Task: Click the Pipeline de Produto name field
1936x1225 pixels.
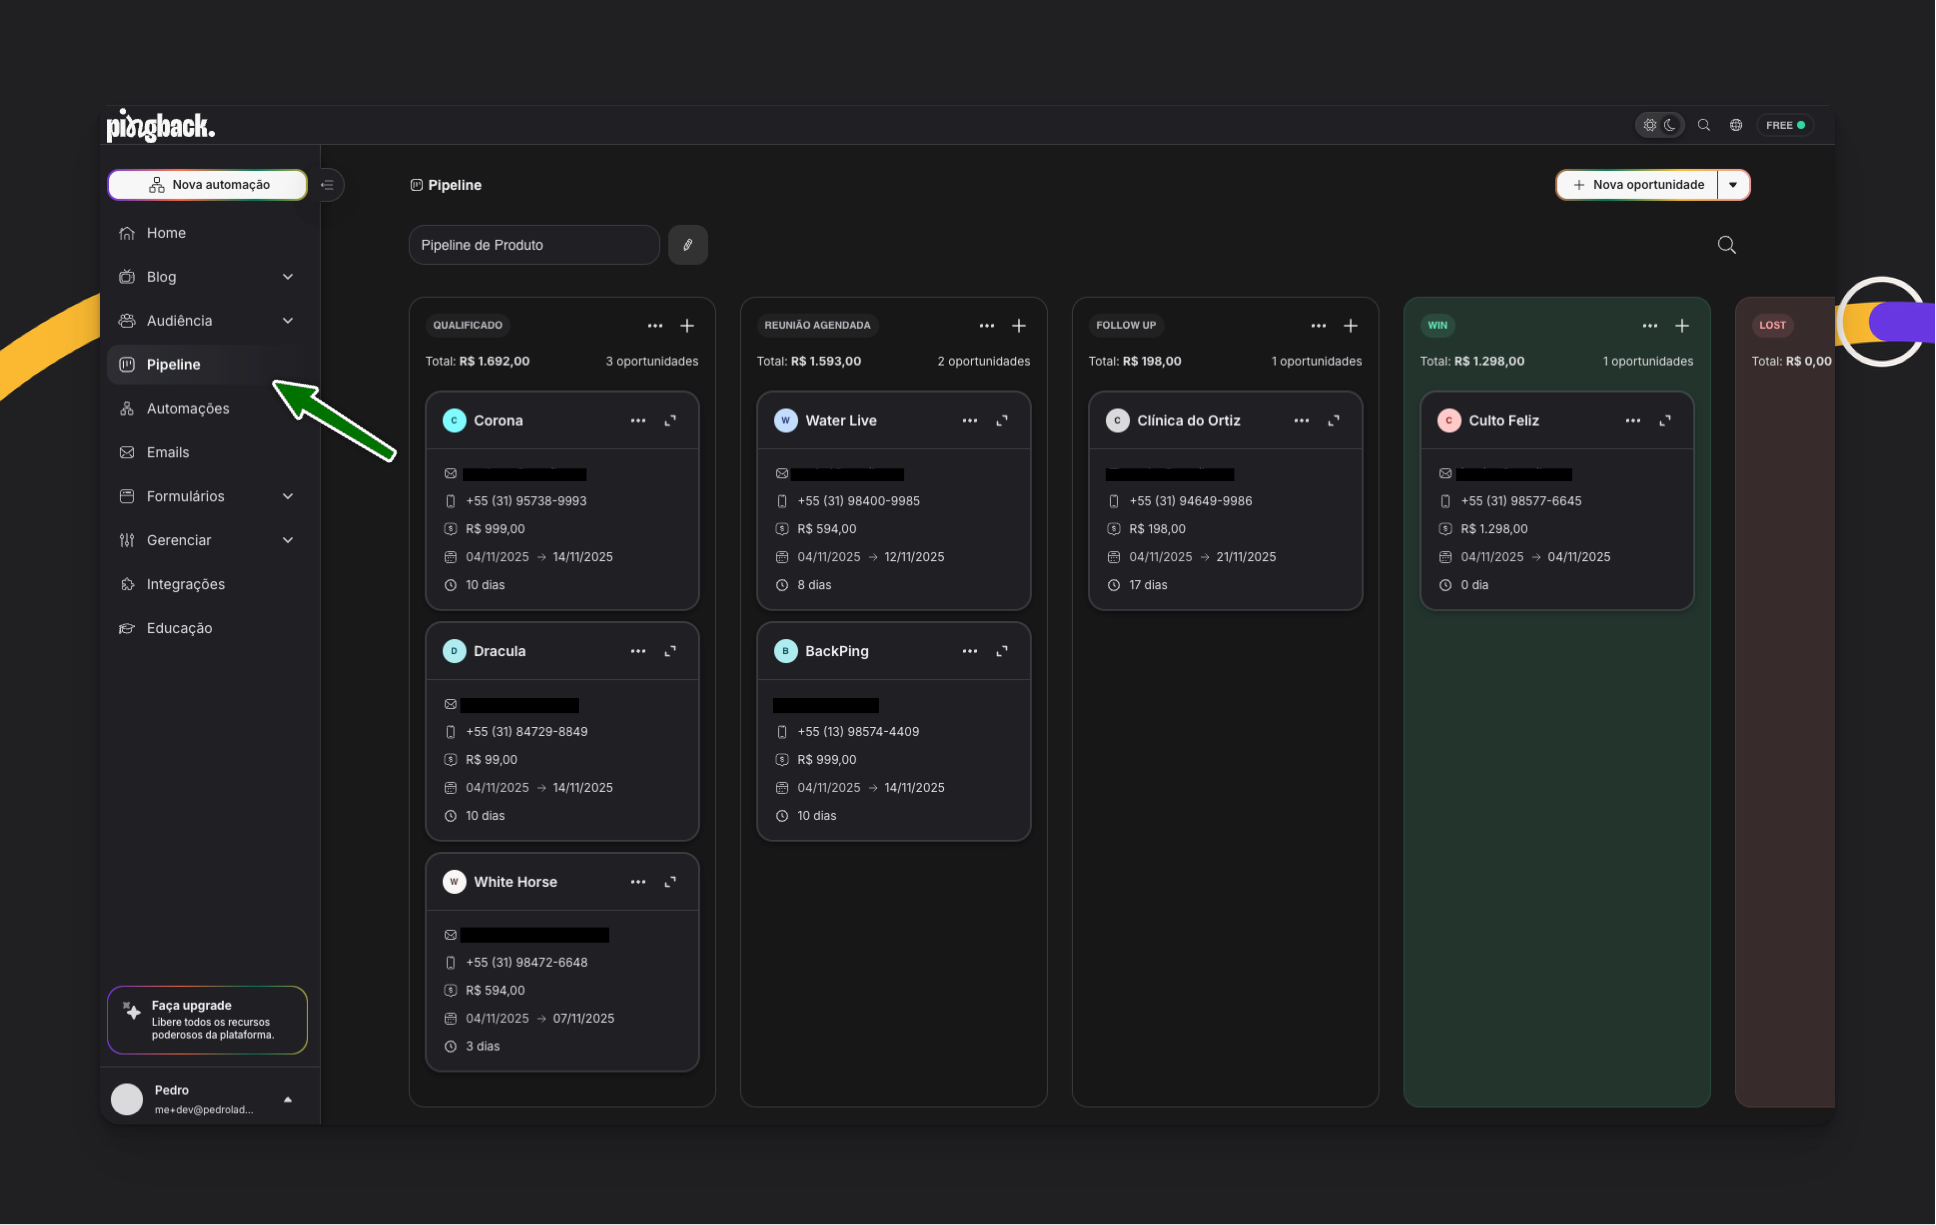Action: point(534,245)
